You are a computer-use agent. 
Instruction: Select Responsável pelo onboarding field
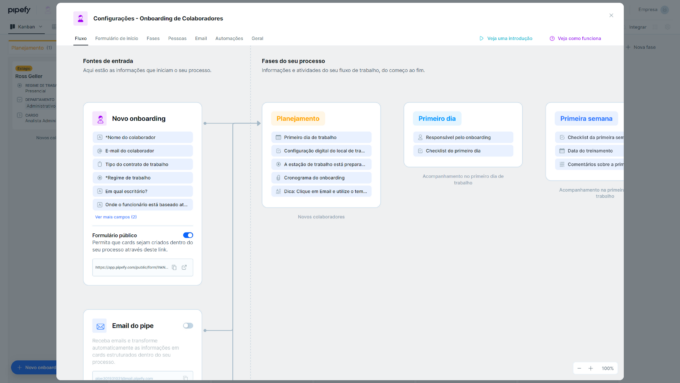point(463,137)
